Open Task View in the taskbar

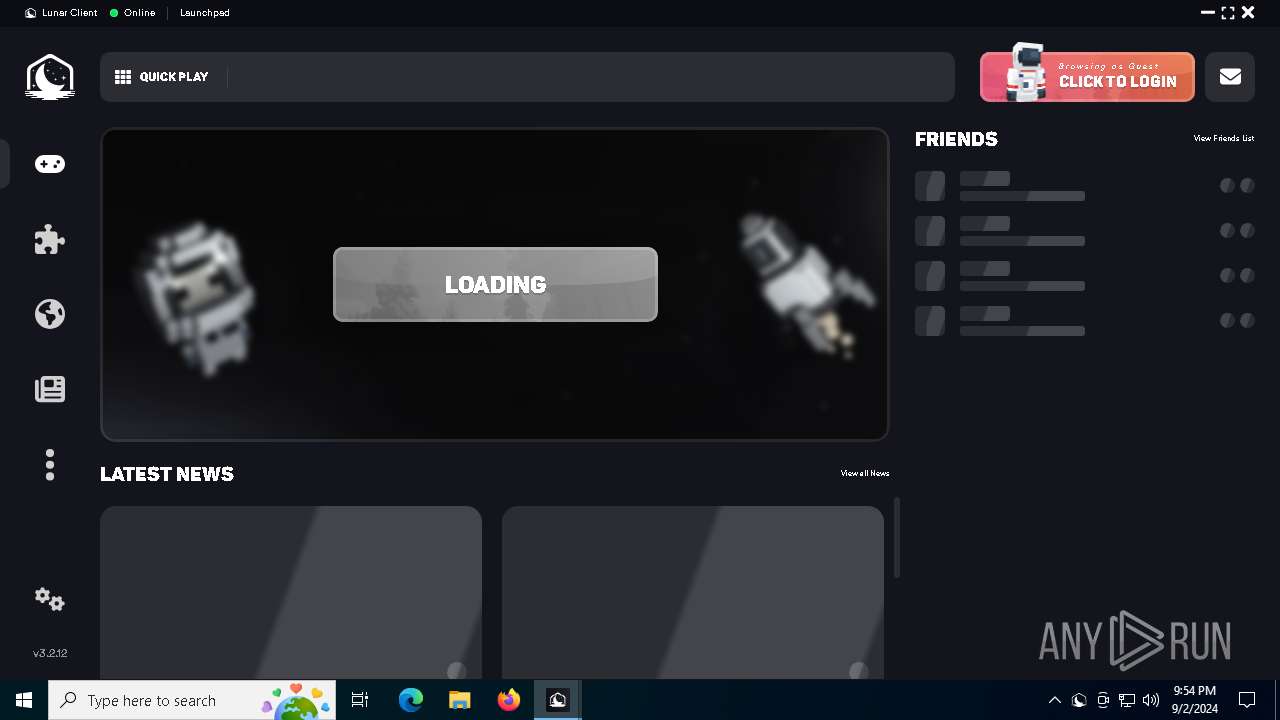(x=360, y=700)
